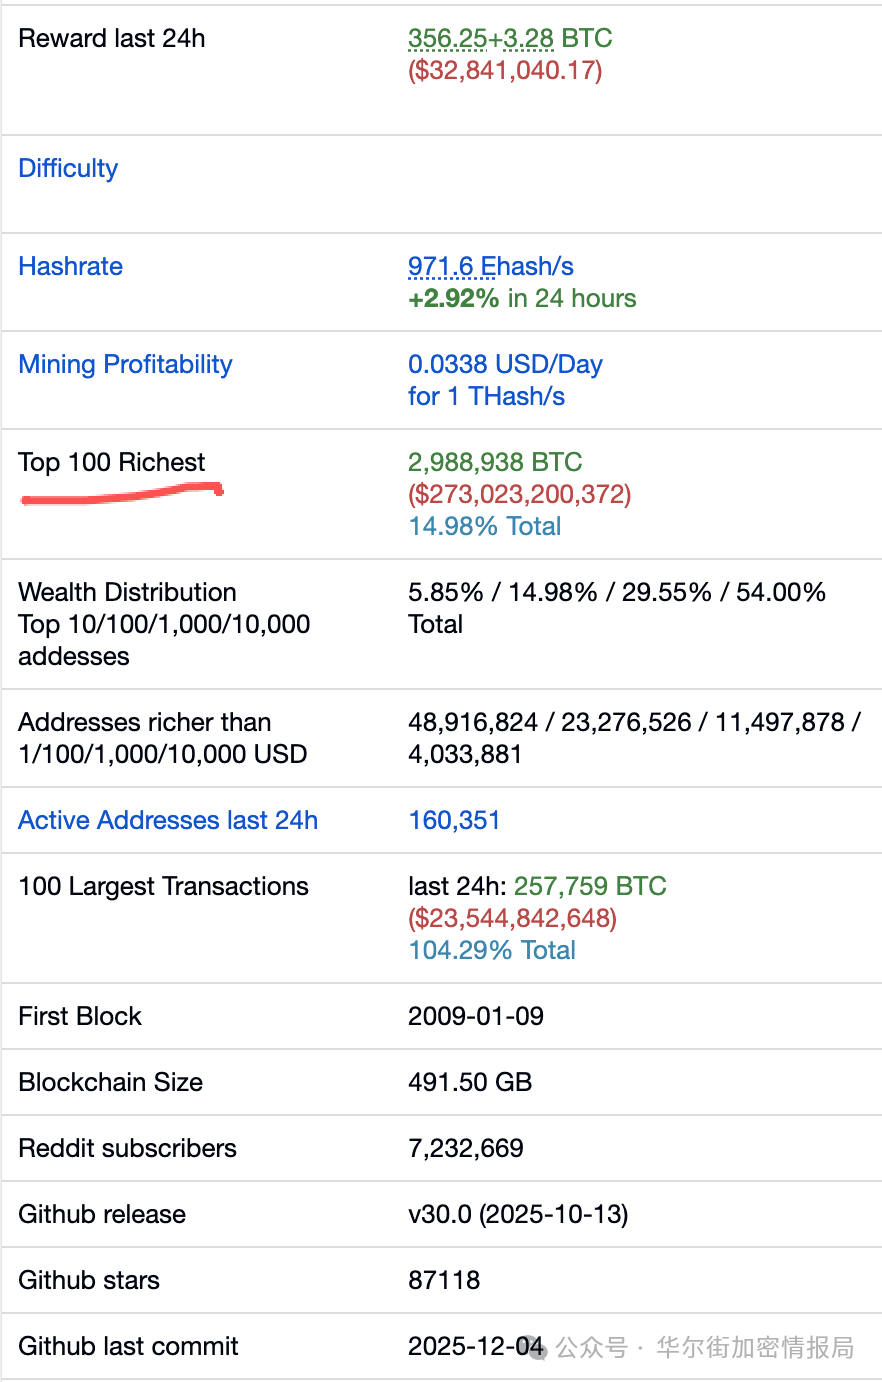
Task: Click the 104.29% Total percentage
Action: coord(492,950)
